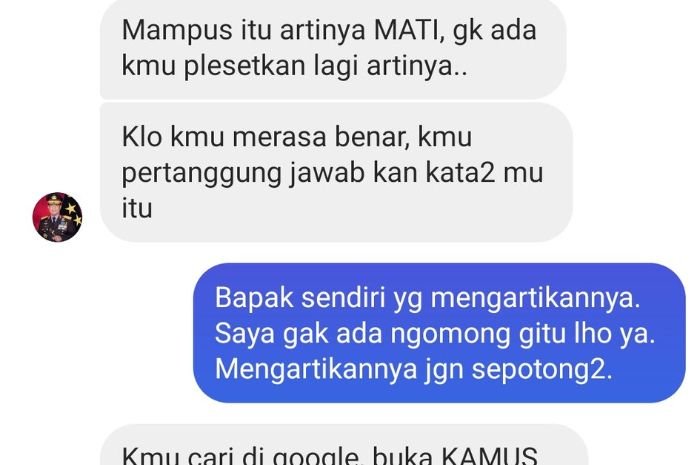Viewport: 700px width, 465px height.
Task: Tap the 'Kmu cari di google' message
Action: click(x=344, y=445)
